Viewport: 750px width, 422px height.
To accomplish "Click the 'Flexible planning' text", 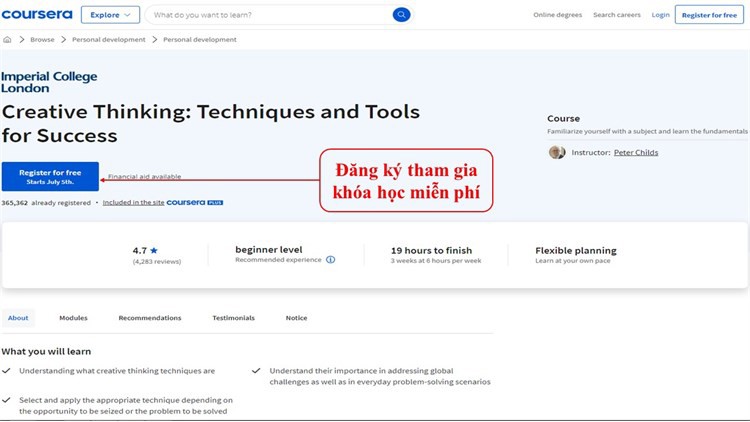I will click(x=576, y=250).
